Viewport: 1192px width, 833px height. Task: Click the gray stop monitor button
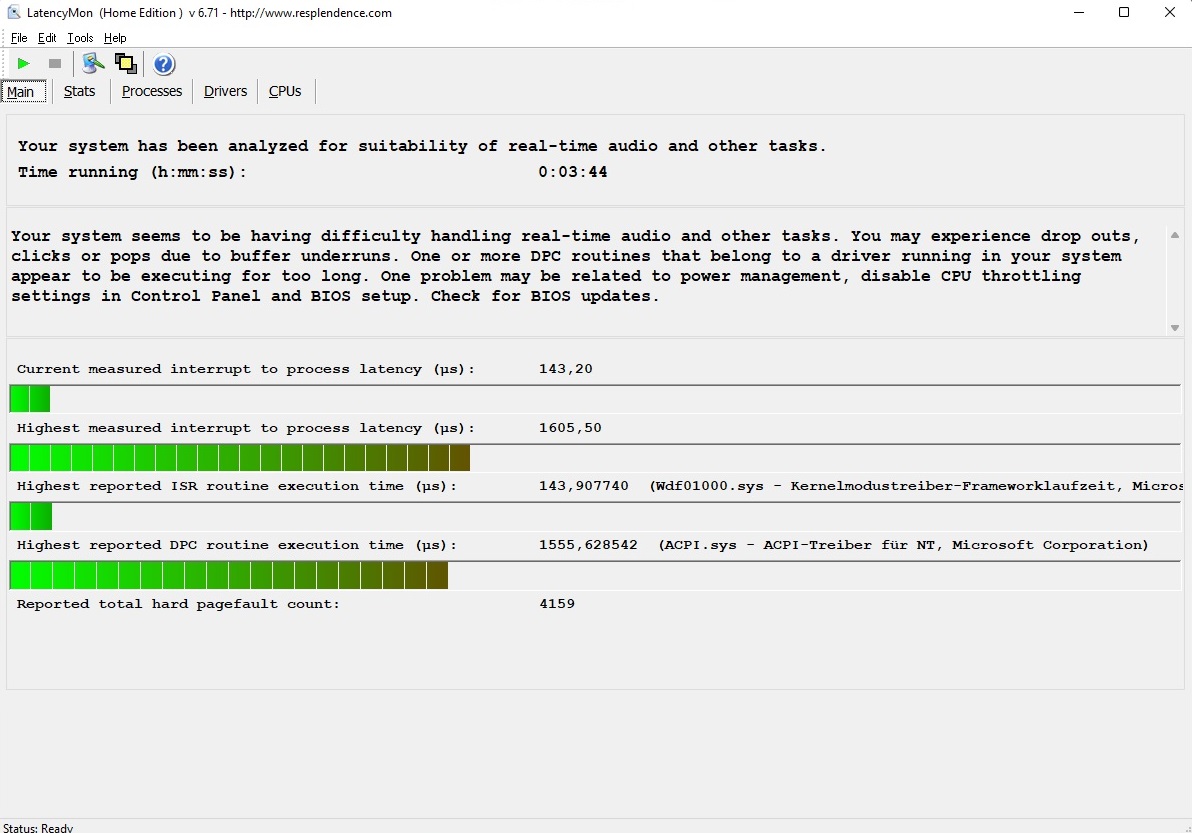55,64
